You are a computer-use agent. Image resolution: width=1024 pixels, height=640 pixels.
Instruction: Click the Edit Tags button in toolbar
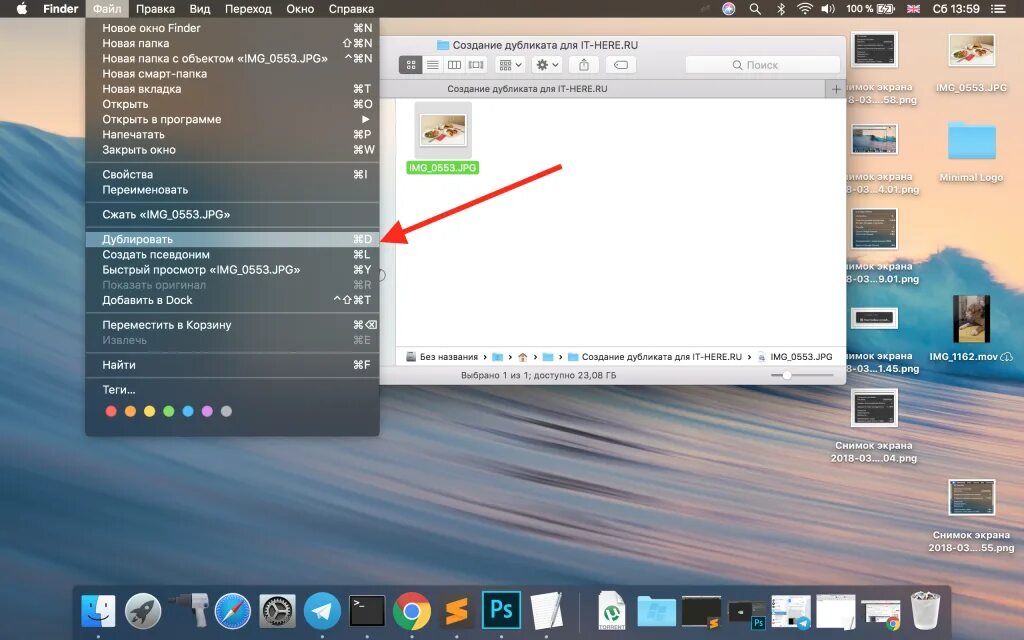tap(621, 65)
